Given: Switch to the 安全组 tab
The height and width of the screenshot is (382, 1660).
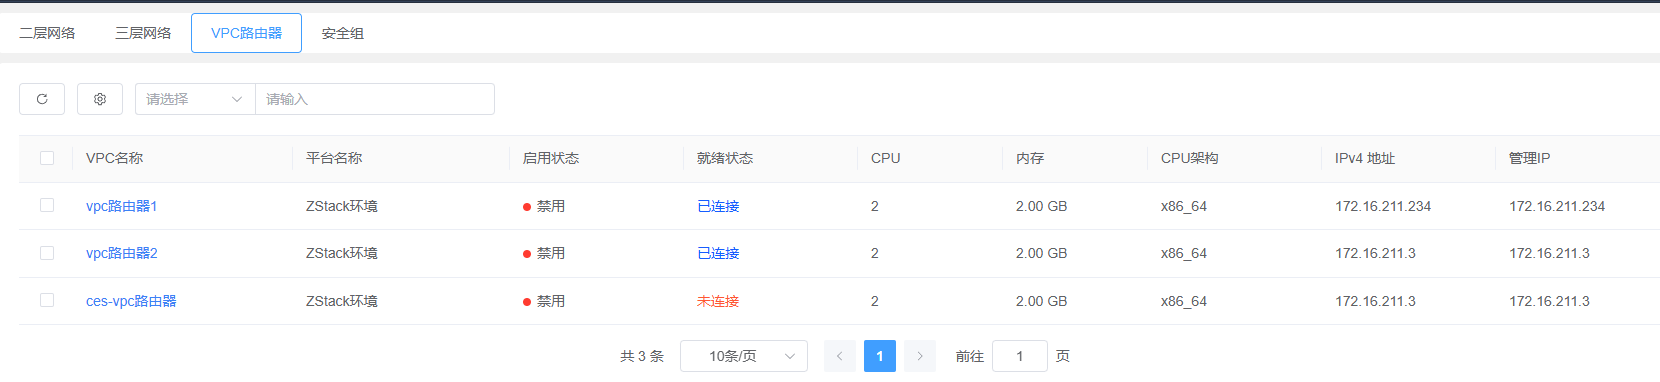Looking at the screenshot, I should 343,33.
